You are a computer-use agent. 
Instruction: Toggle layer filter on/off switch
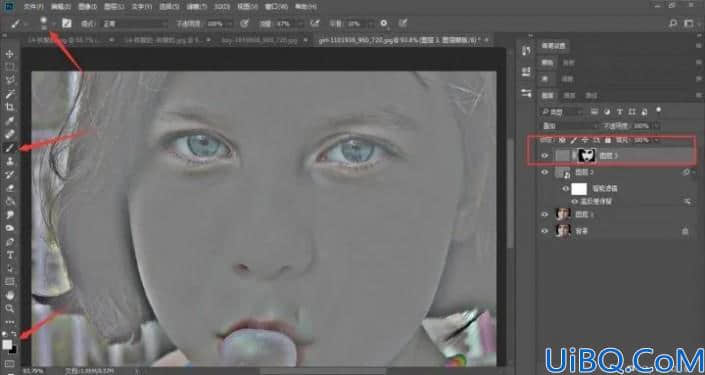point(659,110)
